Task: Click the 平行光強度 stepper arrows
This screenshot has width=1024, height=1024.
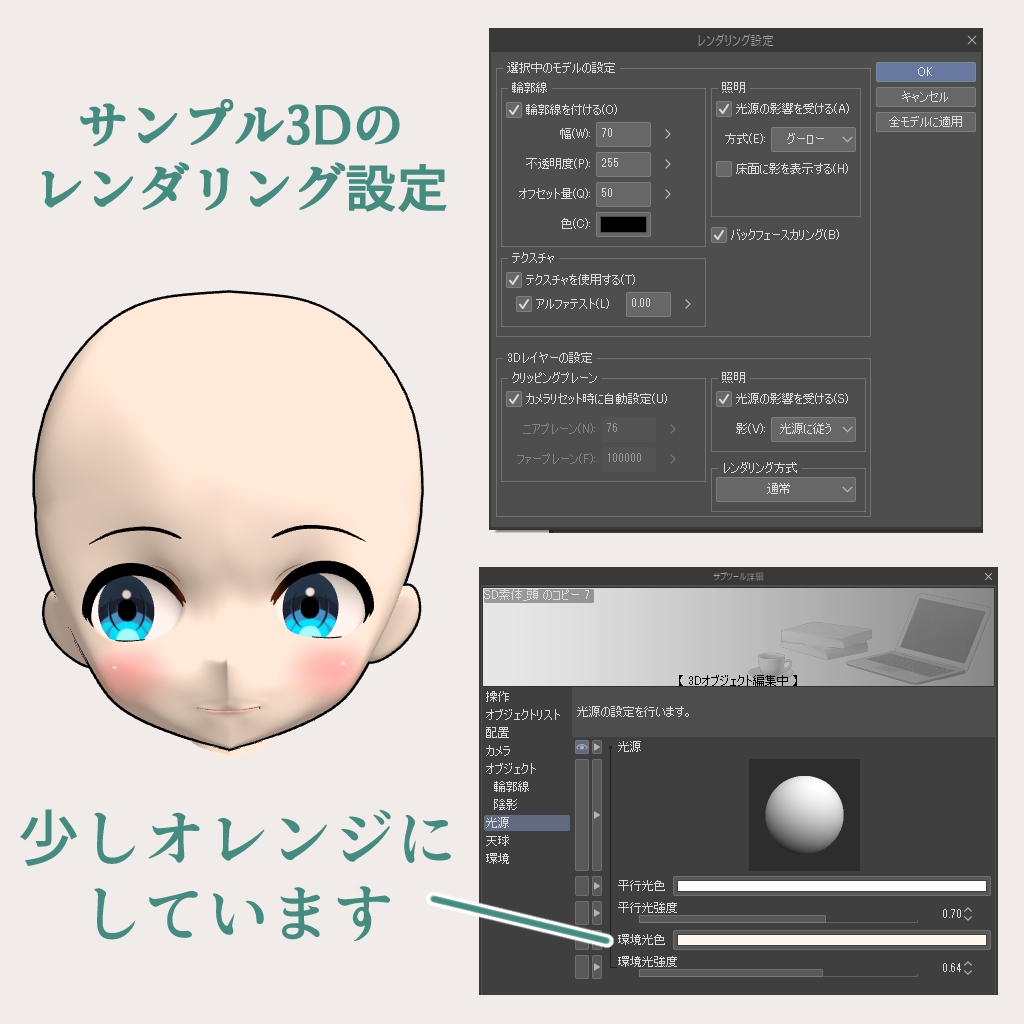Action: [x=967, y=914]
